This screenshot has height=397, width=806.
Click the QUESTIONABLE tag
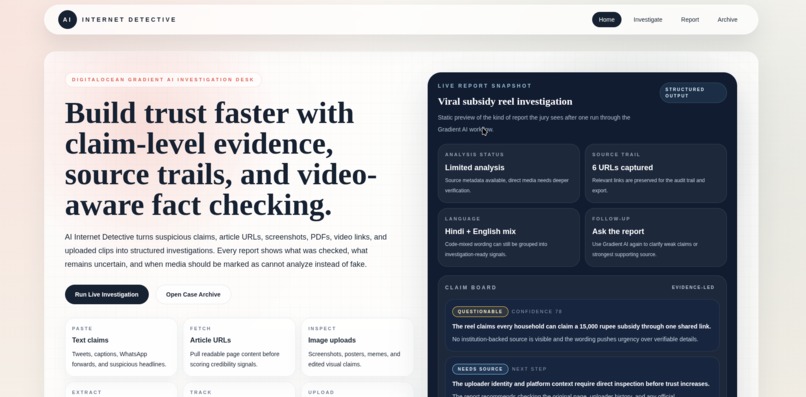coord(480,312)
